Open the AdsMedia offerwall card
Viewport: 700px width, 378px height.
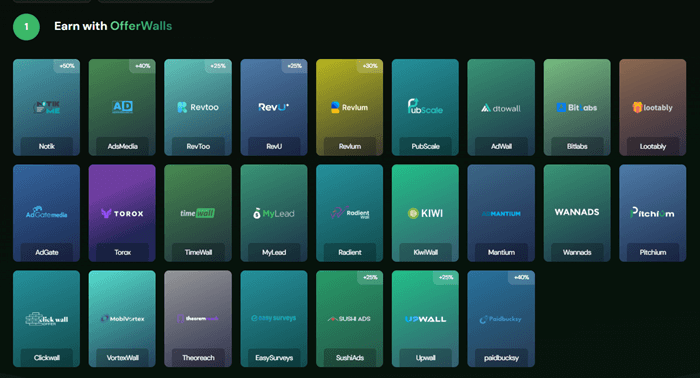(x=122, y=107)
